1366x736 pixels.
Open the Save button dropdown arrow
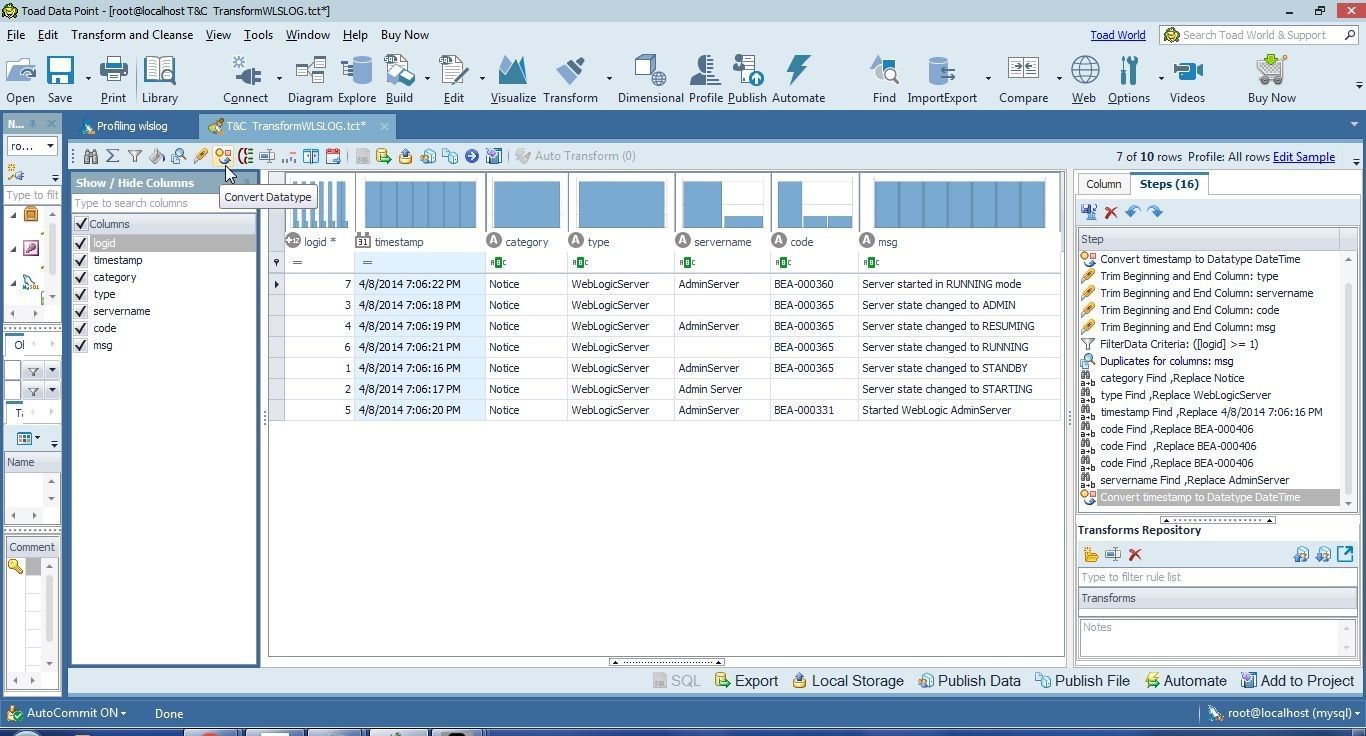(x=88, y=78)
